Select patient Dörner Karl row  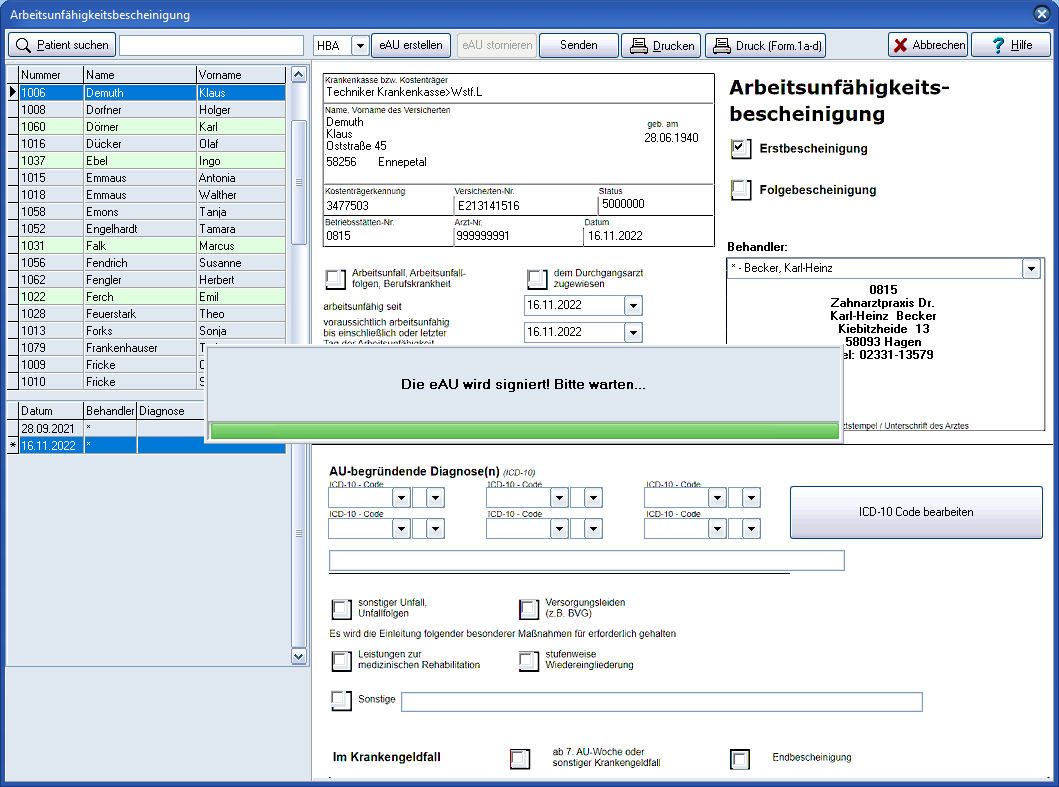152,126
